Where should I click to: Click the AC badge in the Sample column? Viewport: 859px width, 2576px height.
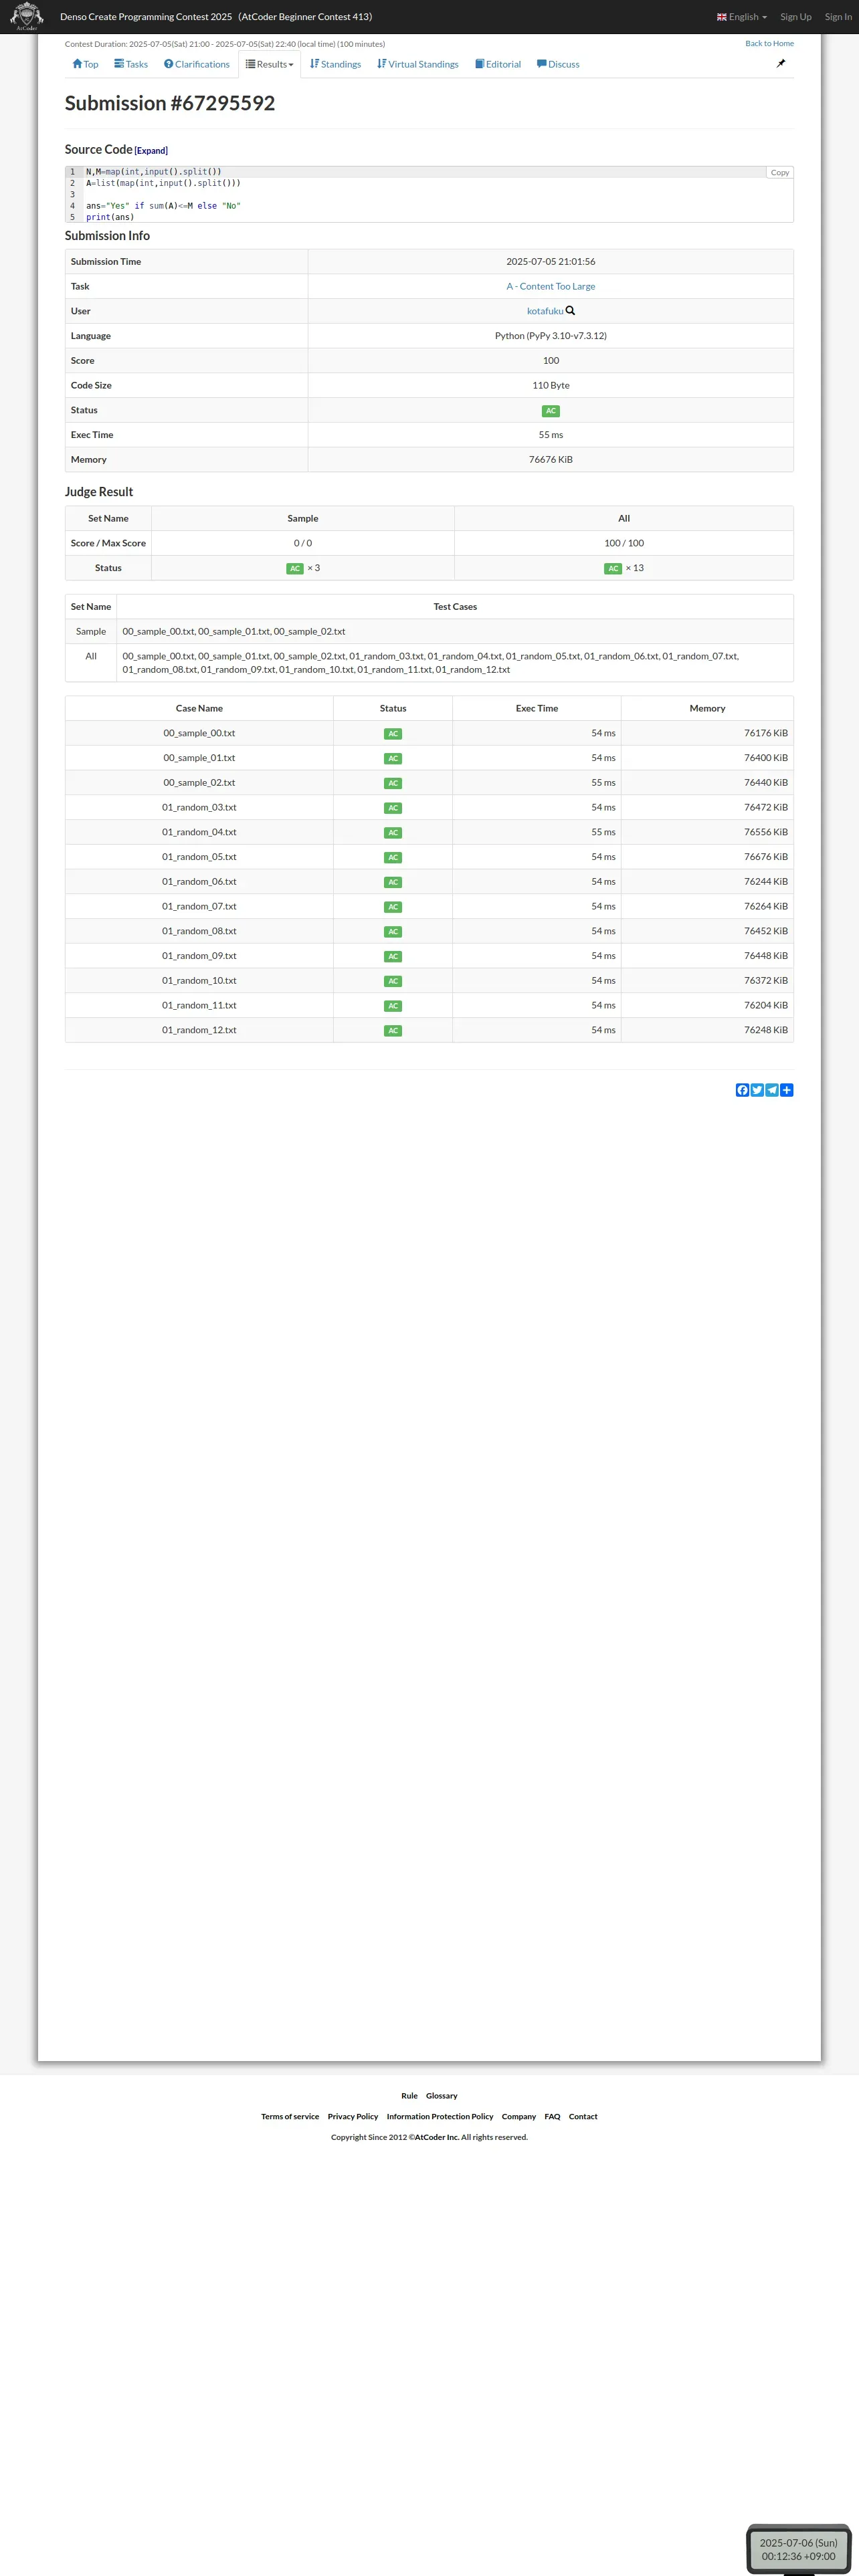click(x=295, y=569)
